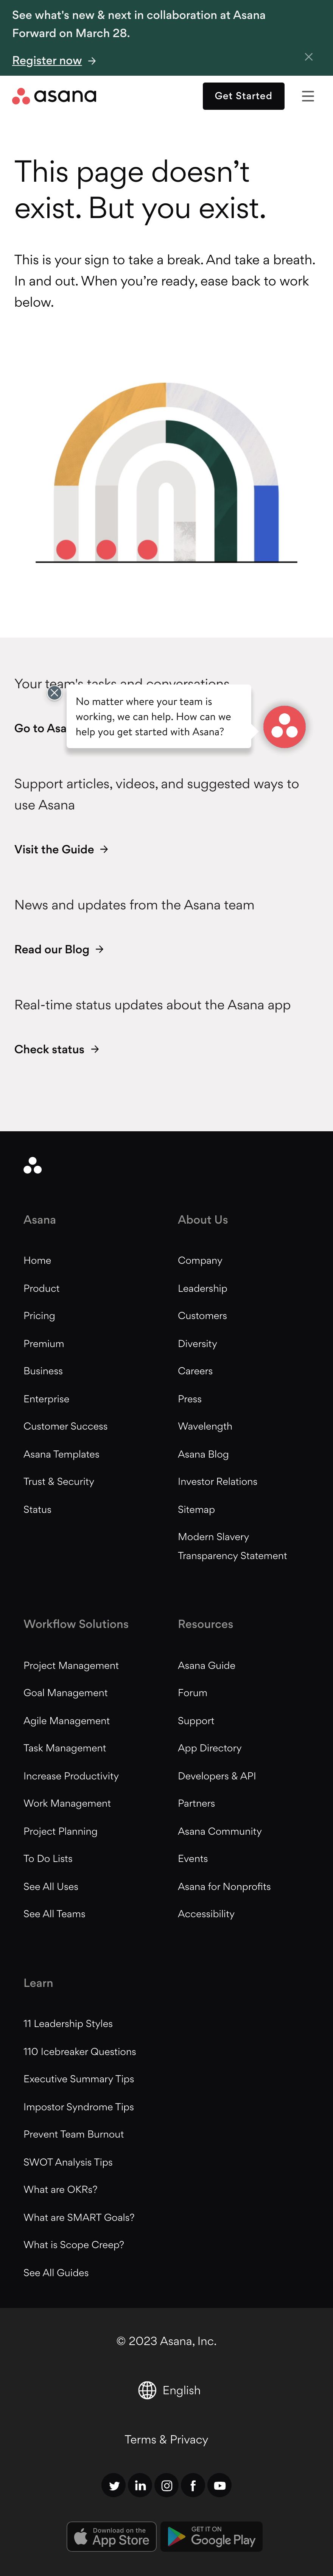Open Careers under About Us

coord(195,1370)
